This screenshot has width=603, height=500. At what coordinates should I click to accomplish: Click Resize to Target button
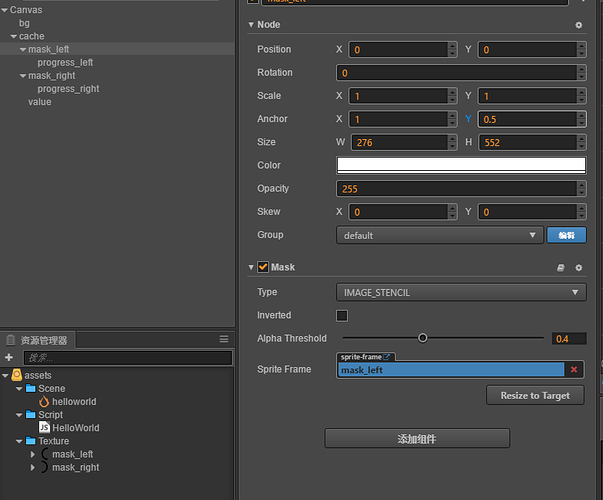[535, 395]
